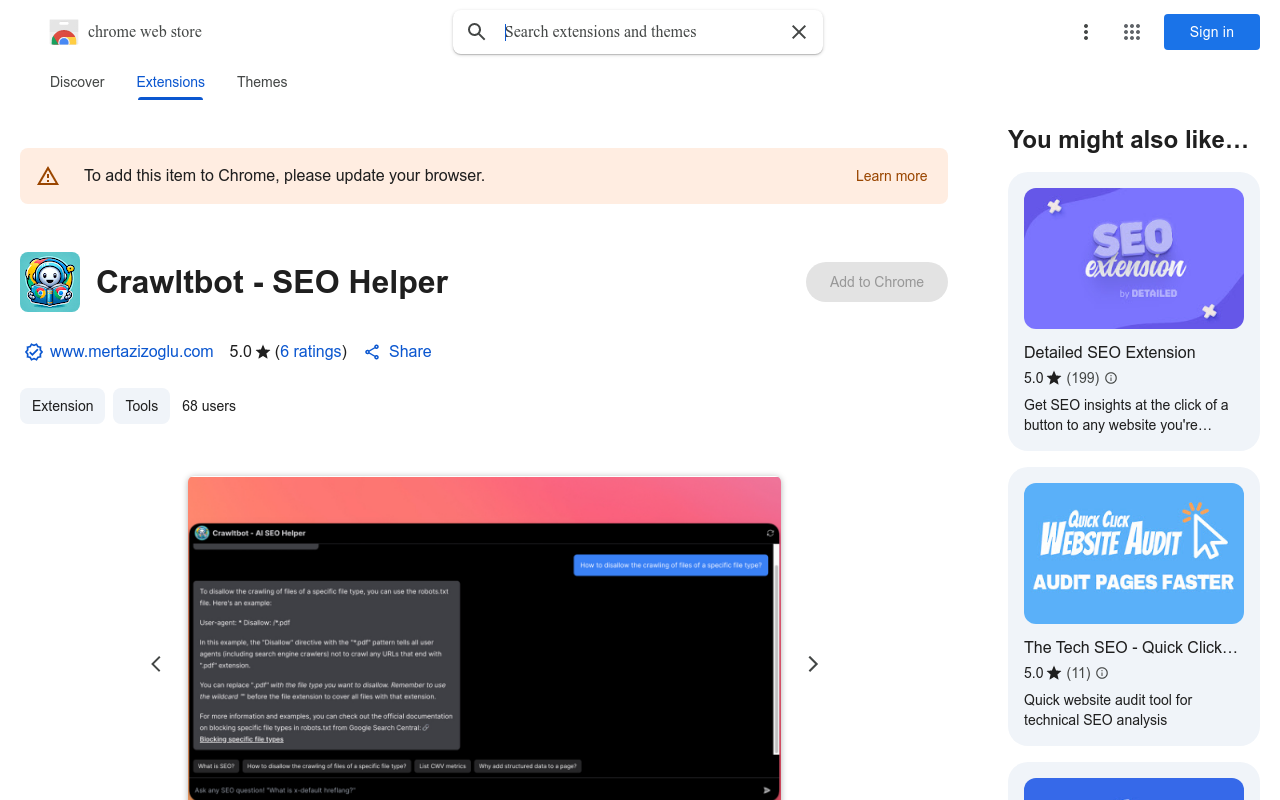Open the Google apps grid icon
Screen dimensions: 1280x800
click(x=1131, y=31)
